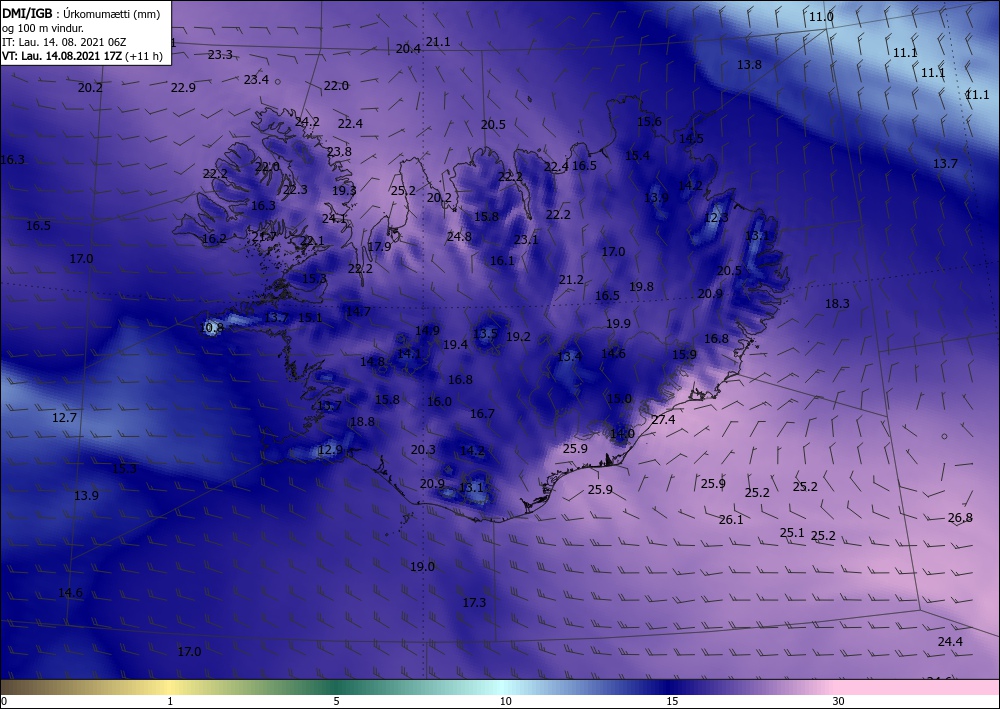Click the 'og 100 m vindur.' subtitle line

[x=43, y=27]
